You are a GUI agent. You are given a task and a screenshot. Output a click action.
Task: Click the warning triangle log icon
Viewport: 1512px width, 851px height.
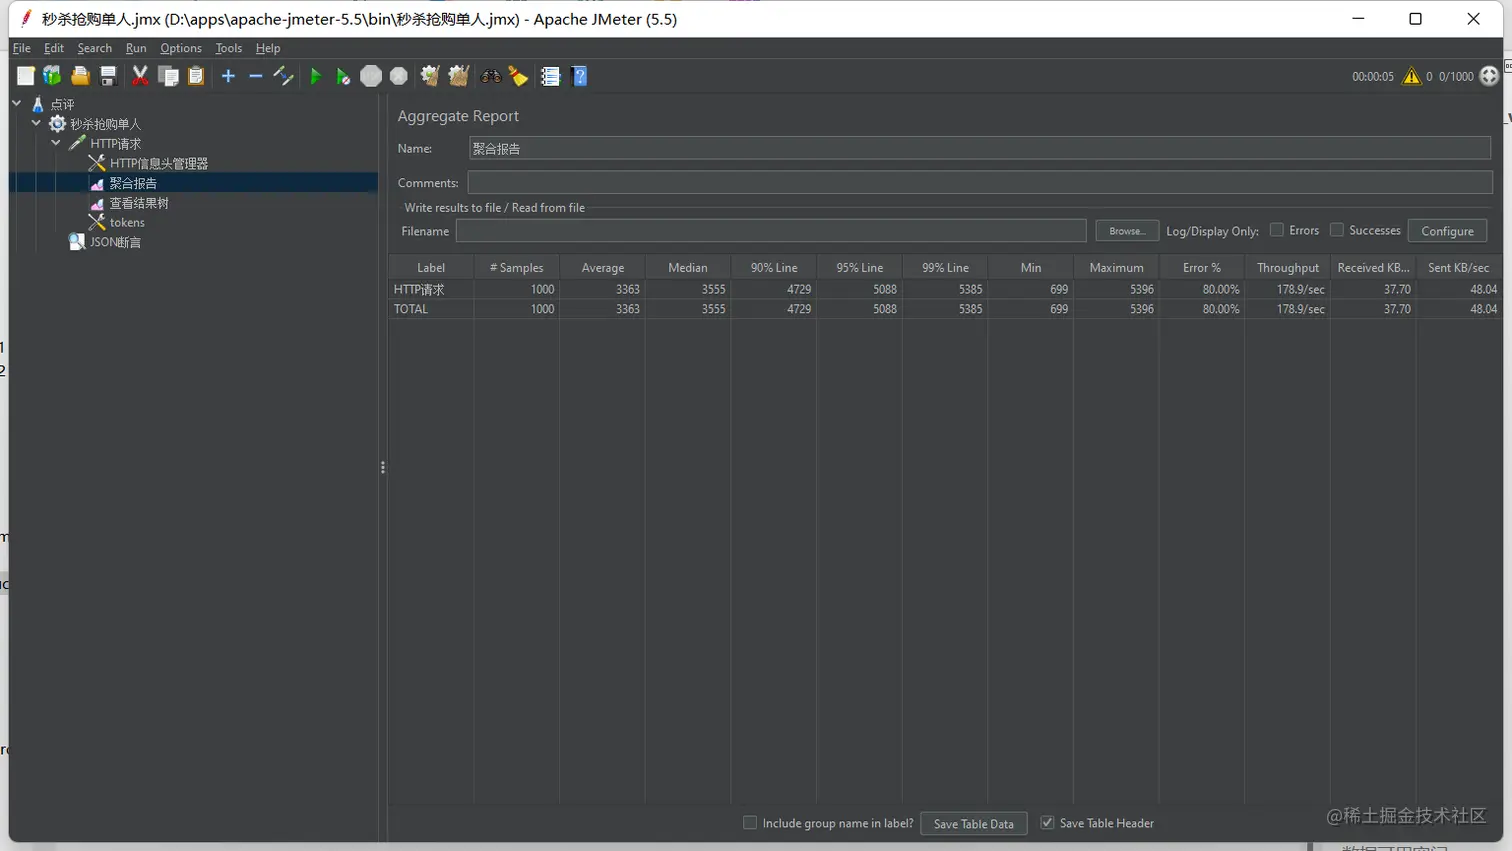[x=1411, y=76]
